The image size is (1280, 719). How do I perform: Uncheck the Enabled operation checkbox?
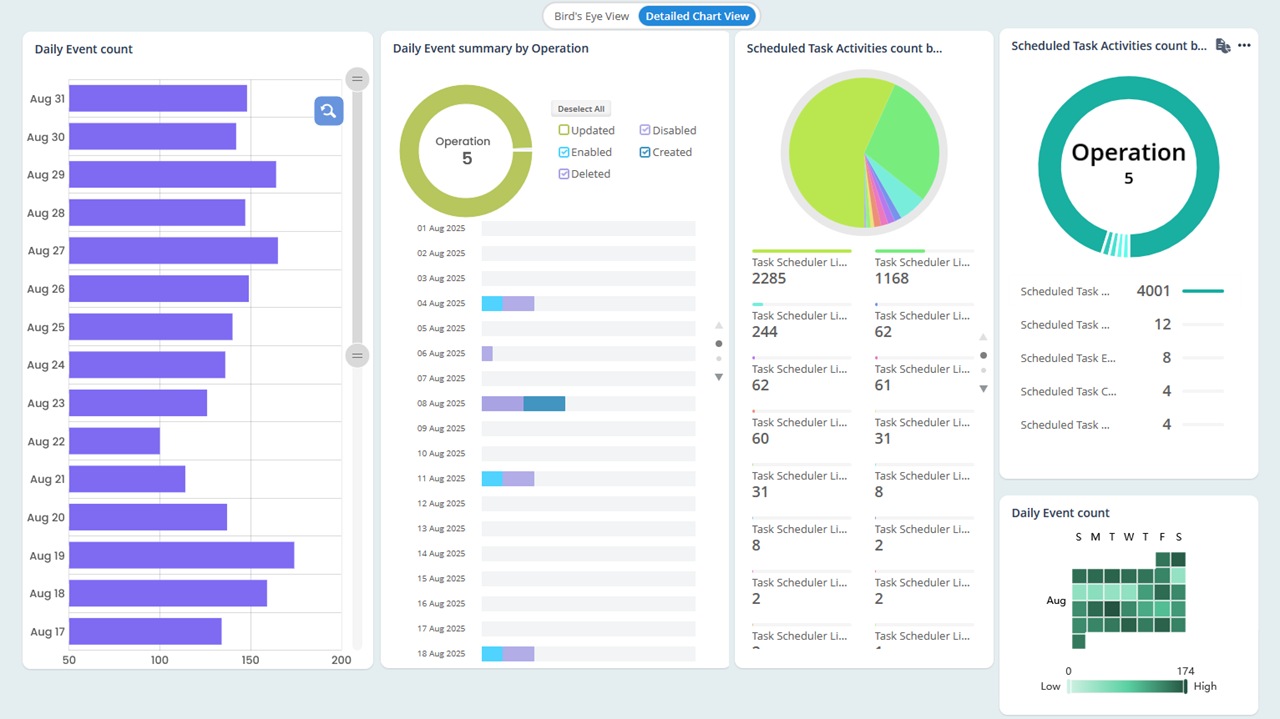(564, 152)
